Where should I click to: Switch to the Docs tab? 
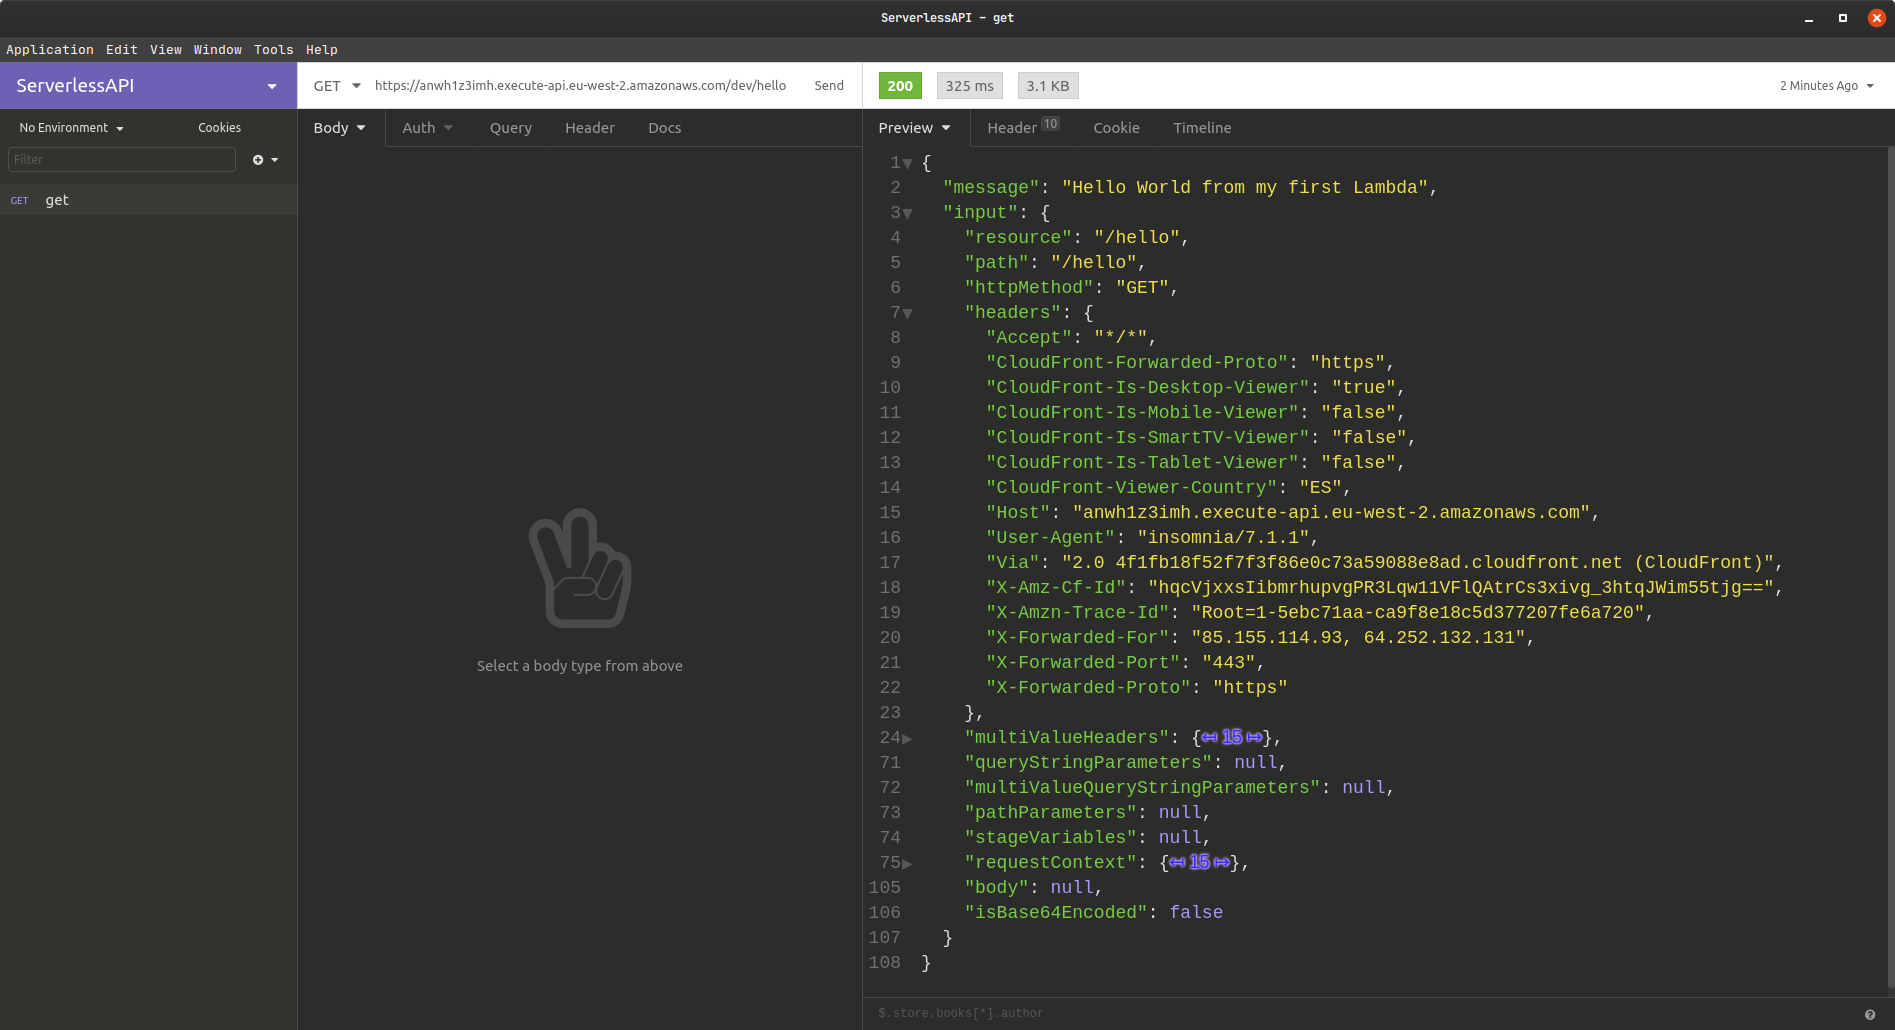coord(665,128)
